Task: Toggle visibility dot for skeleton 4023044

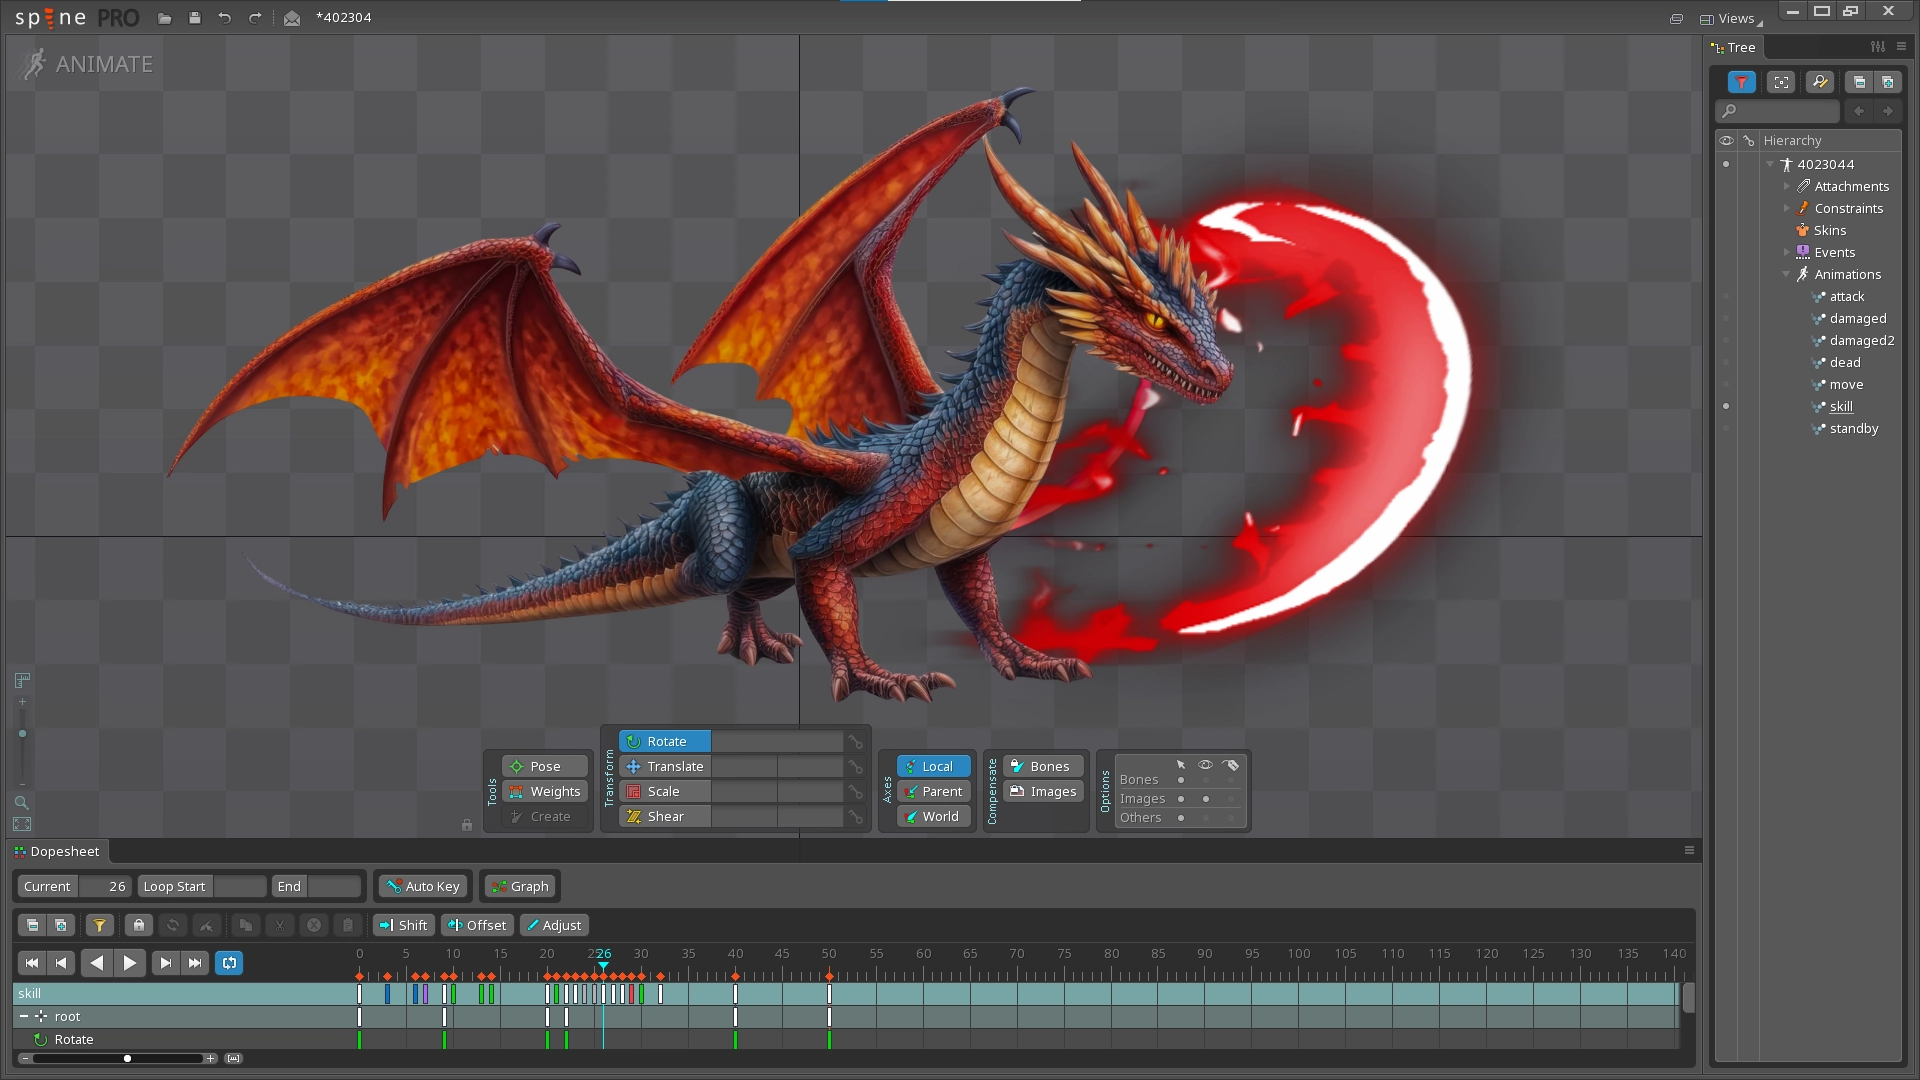Action: [x=1725, y=164]
